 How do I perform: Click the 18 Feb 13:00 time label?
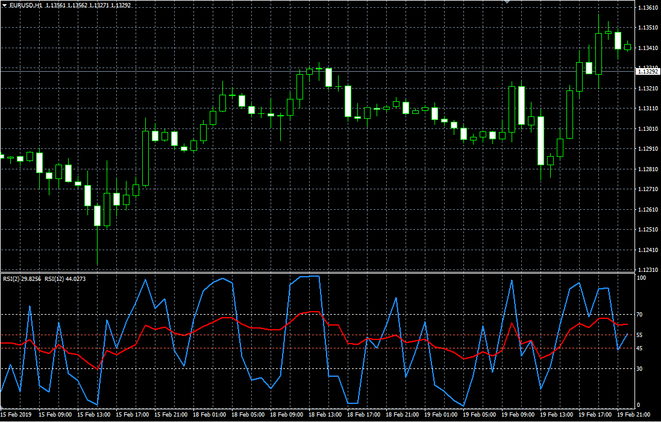pyautogui.click(x=325, y=415)
